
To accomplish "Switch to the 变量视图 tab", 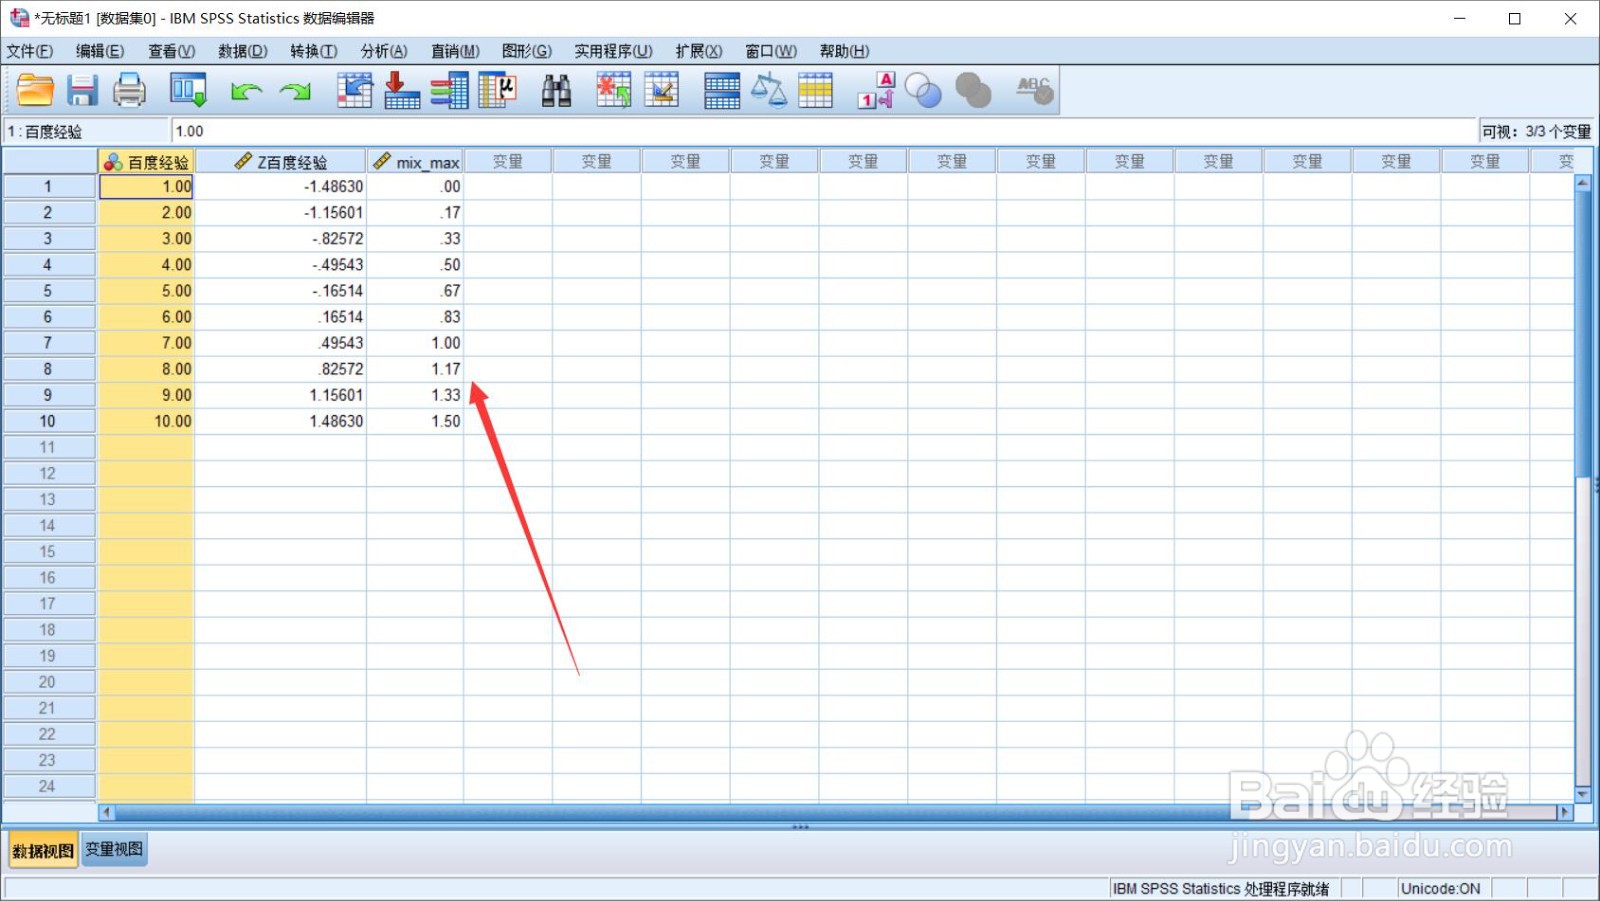I will click(114, 849).
